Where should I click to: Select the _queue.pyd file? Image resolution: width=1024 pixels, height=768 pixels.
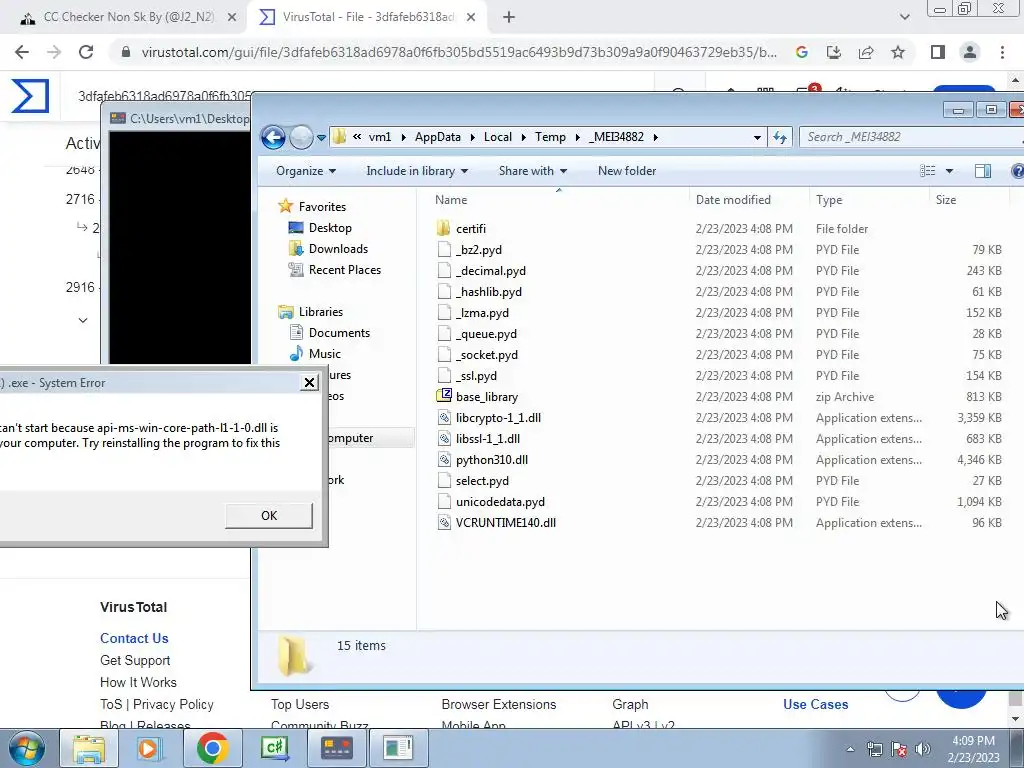click(x=486, y=334)
